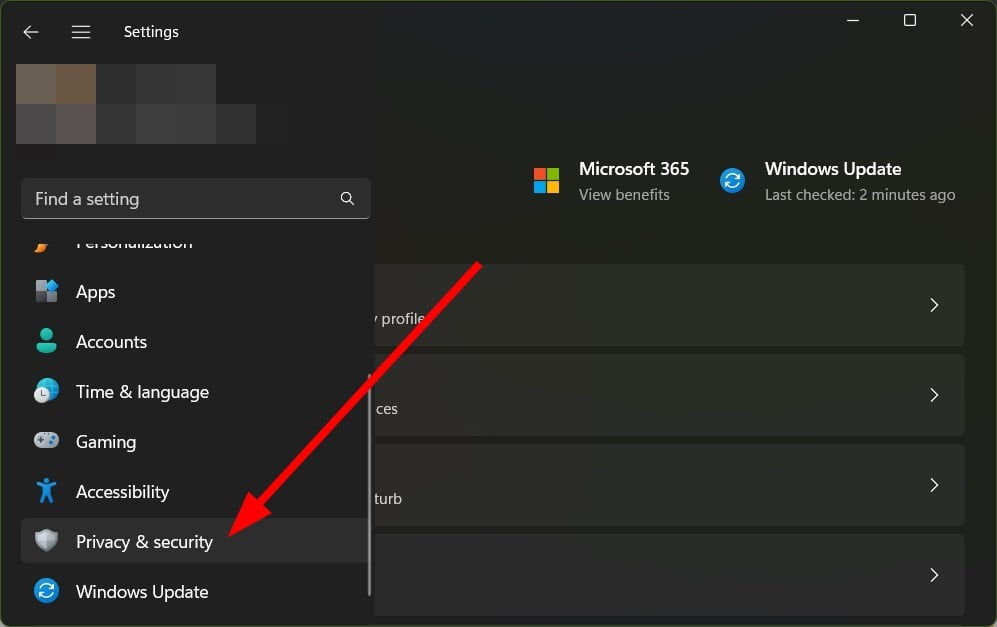Click inside the Find a setting box

pyautogui.click(x=150, y=199)
